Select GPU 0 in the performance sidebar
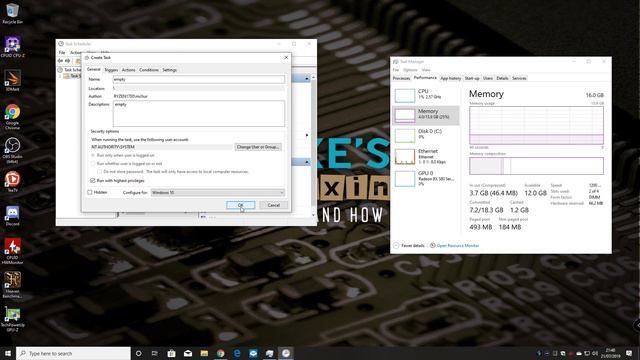The image size is (640, 360). tap(426, 178)
